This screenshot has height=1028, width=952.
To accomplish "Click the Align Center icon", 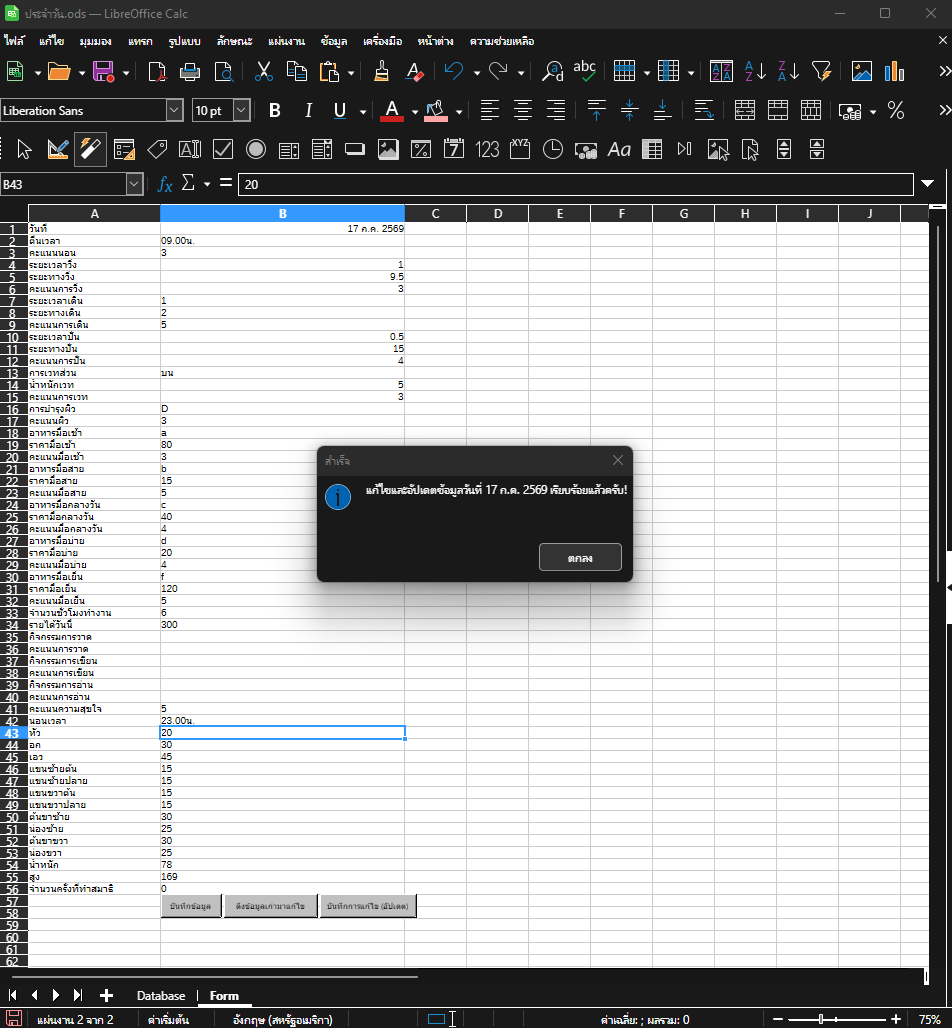I will click(x=523, y=111).
